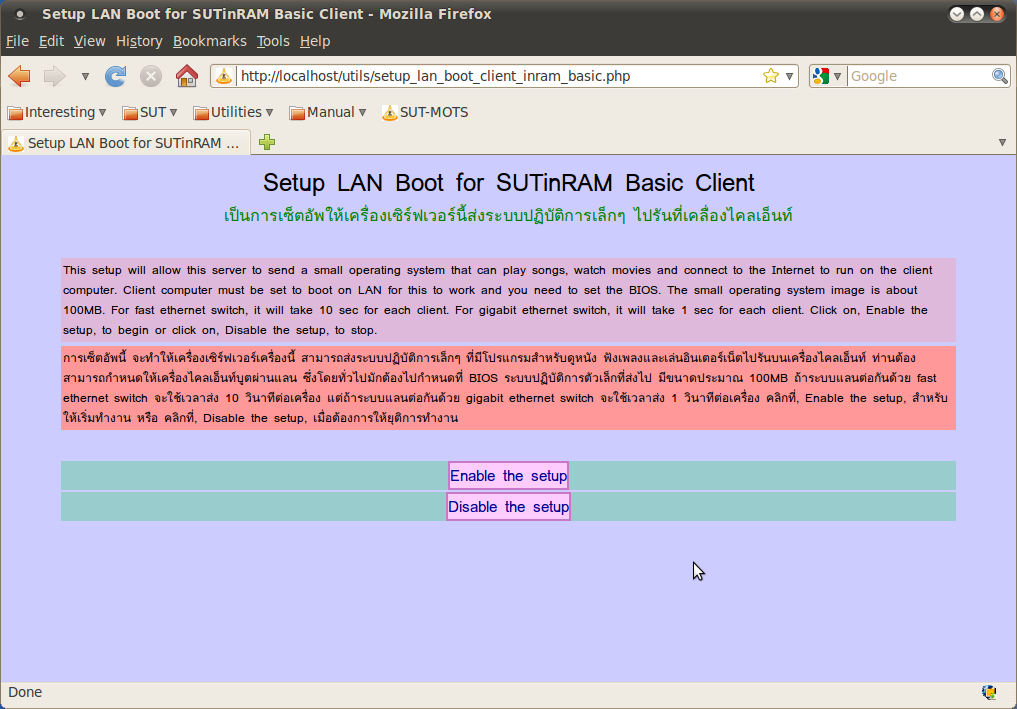Expand the Manual bookmarks folder
This screenshot has width=1017, height=709.
point(328,112)
